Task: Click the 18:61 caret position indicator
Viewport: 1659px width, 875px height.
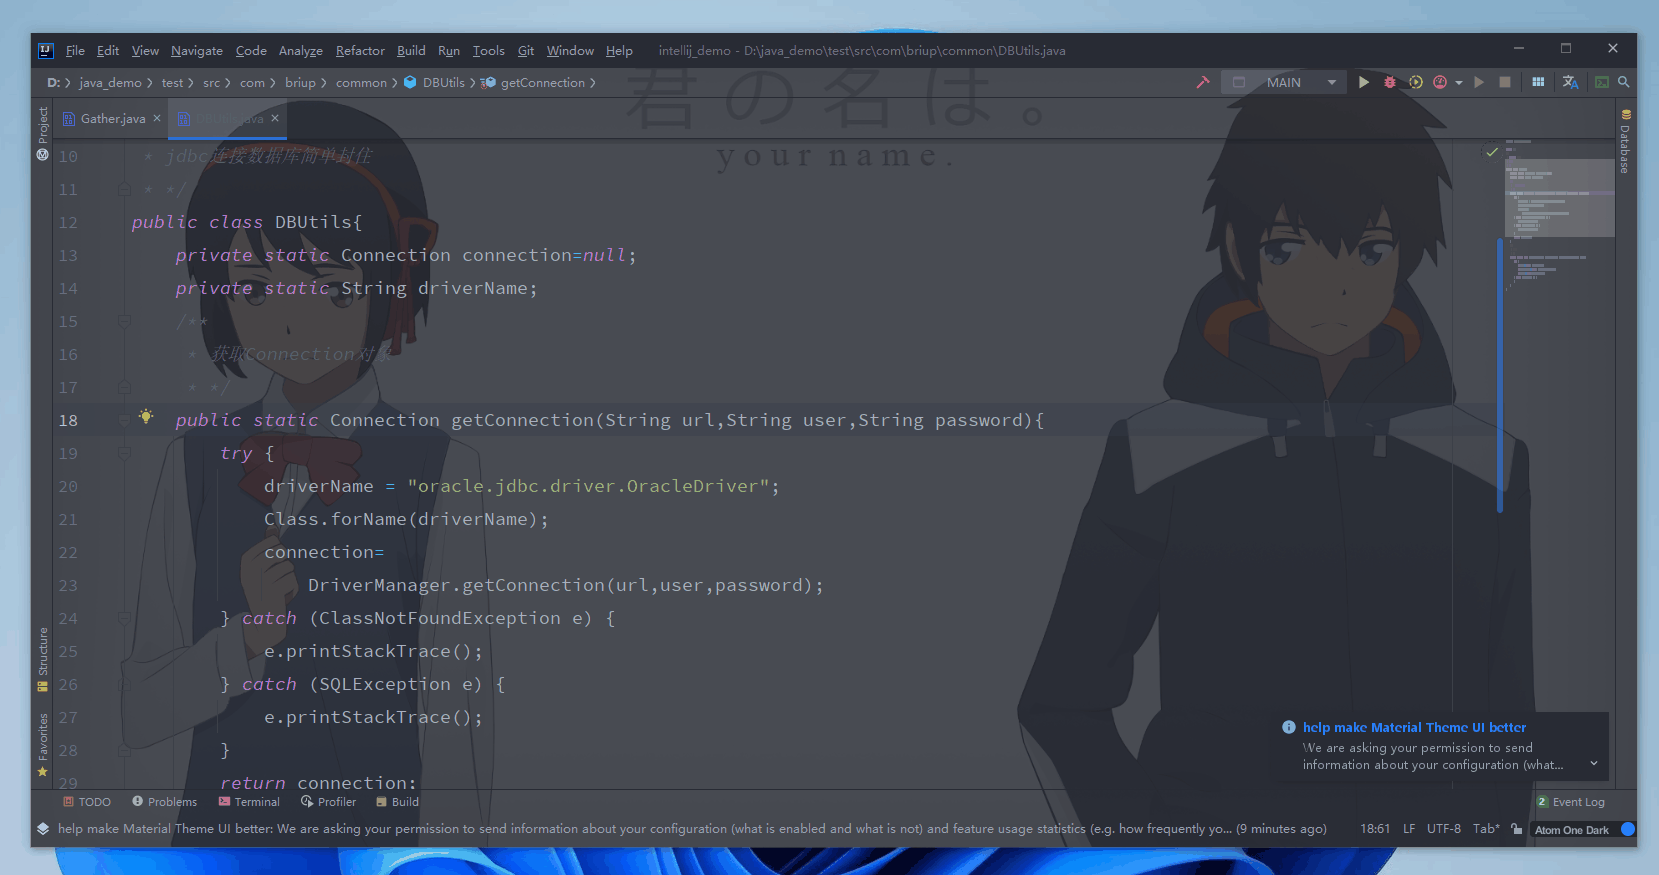Action: coord(1375,829)
